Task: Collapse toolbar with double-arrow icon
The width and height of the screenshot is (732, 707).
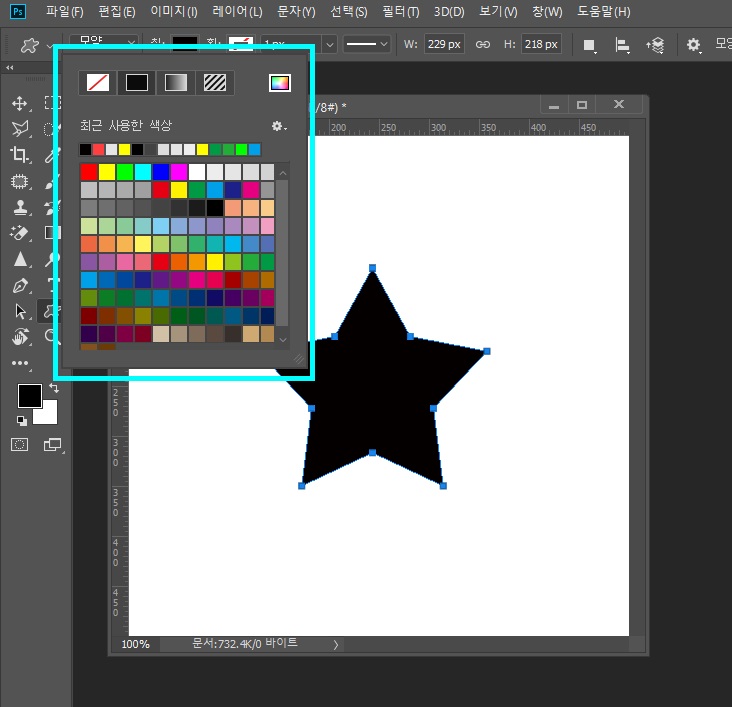Action: tap(9, 68)
